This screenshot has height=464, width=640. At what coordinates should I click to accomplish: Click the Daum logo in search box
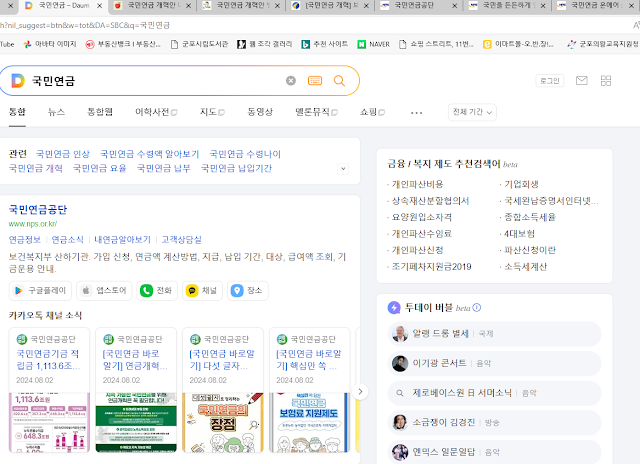[x=18, y=81]
